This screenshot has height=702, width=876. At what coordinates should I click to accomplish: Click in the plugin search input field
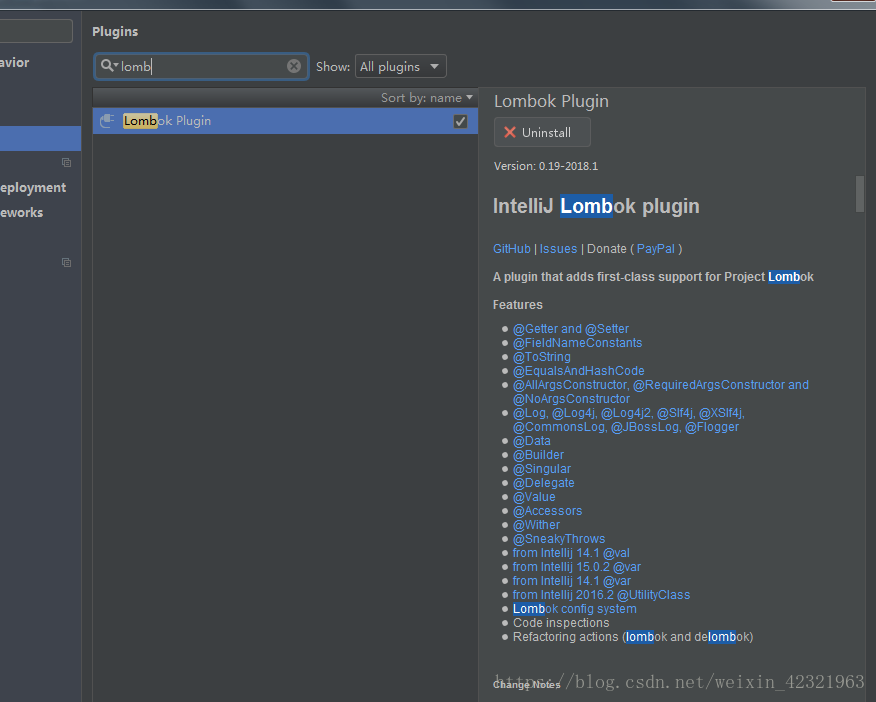[201, 66]
